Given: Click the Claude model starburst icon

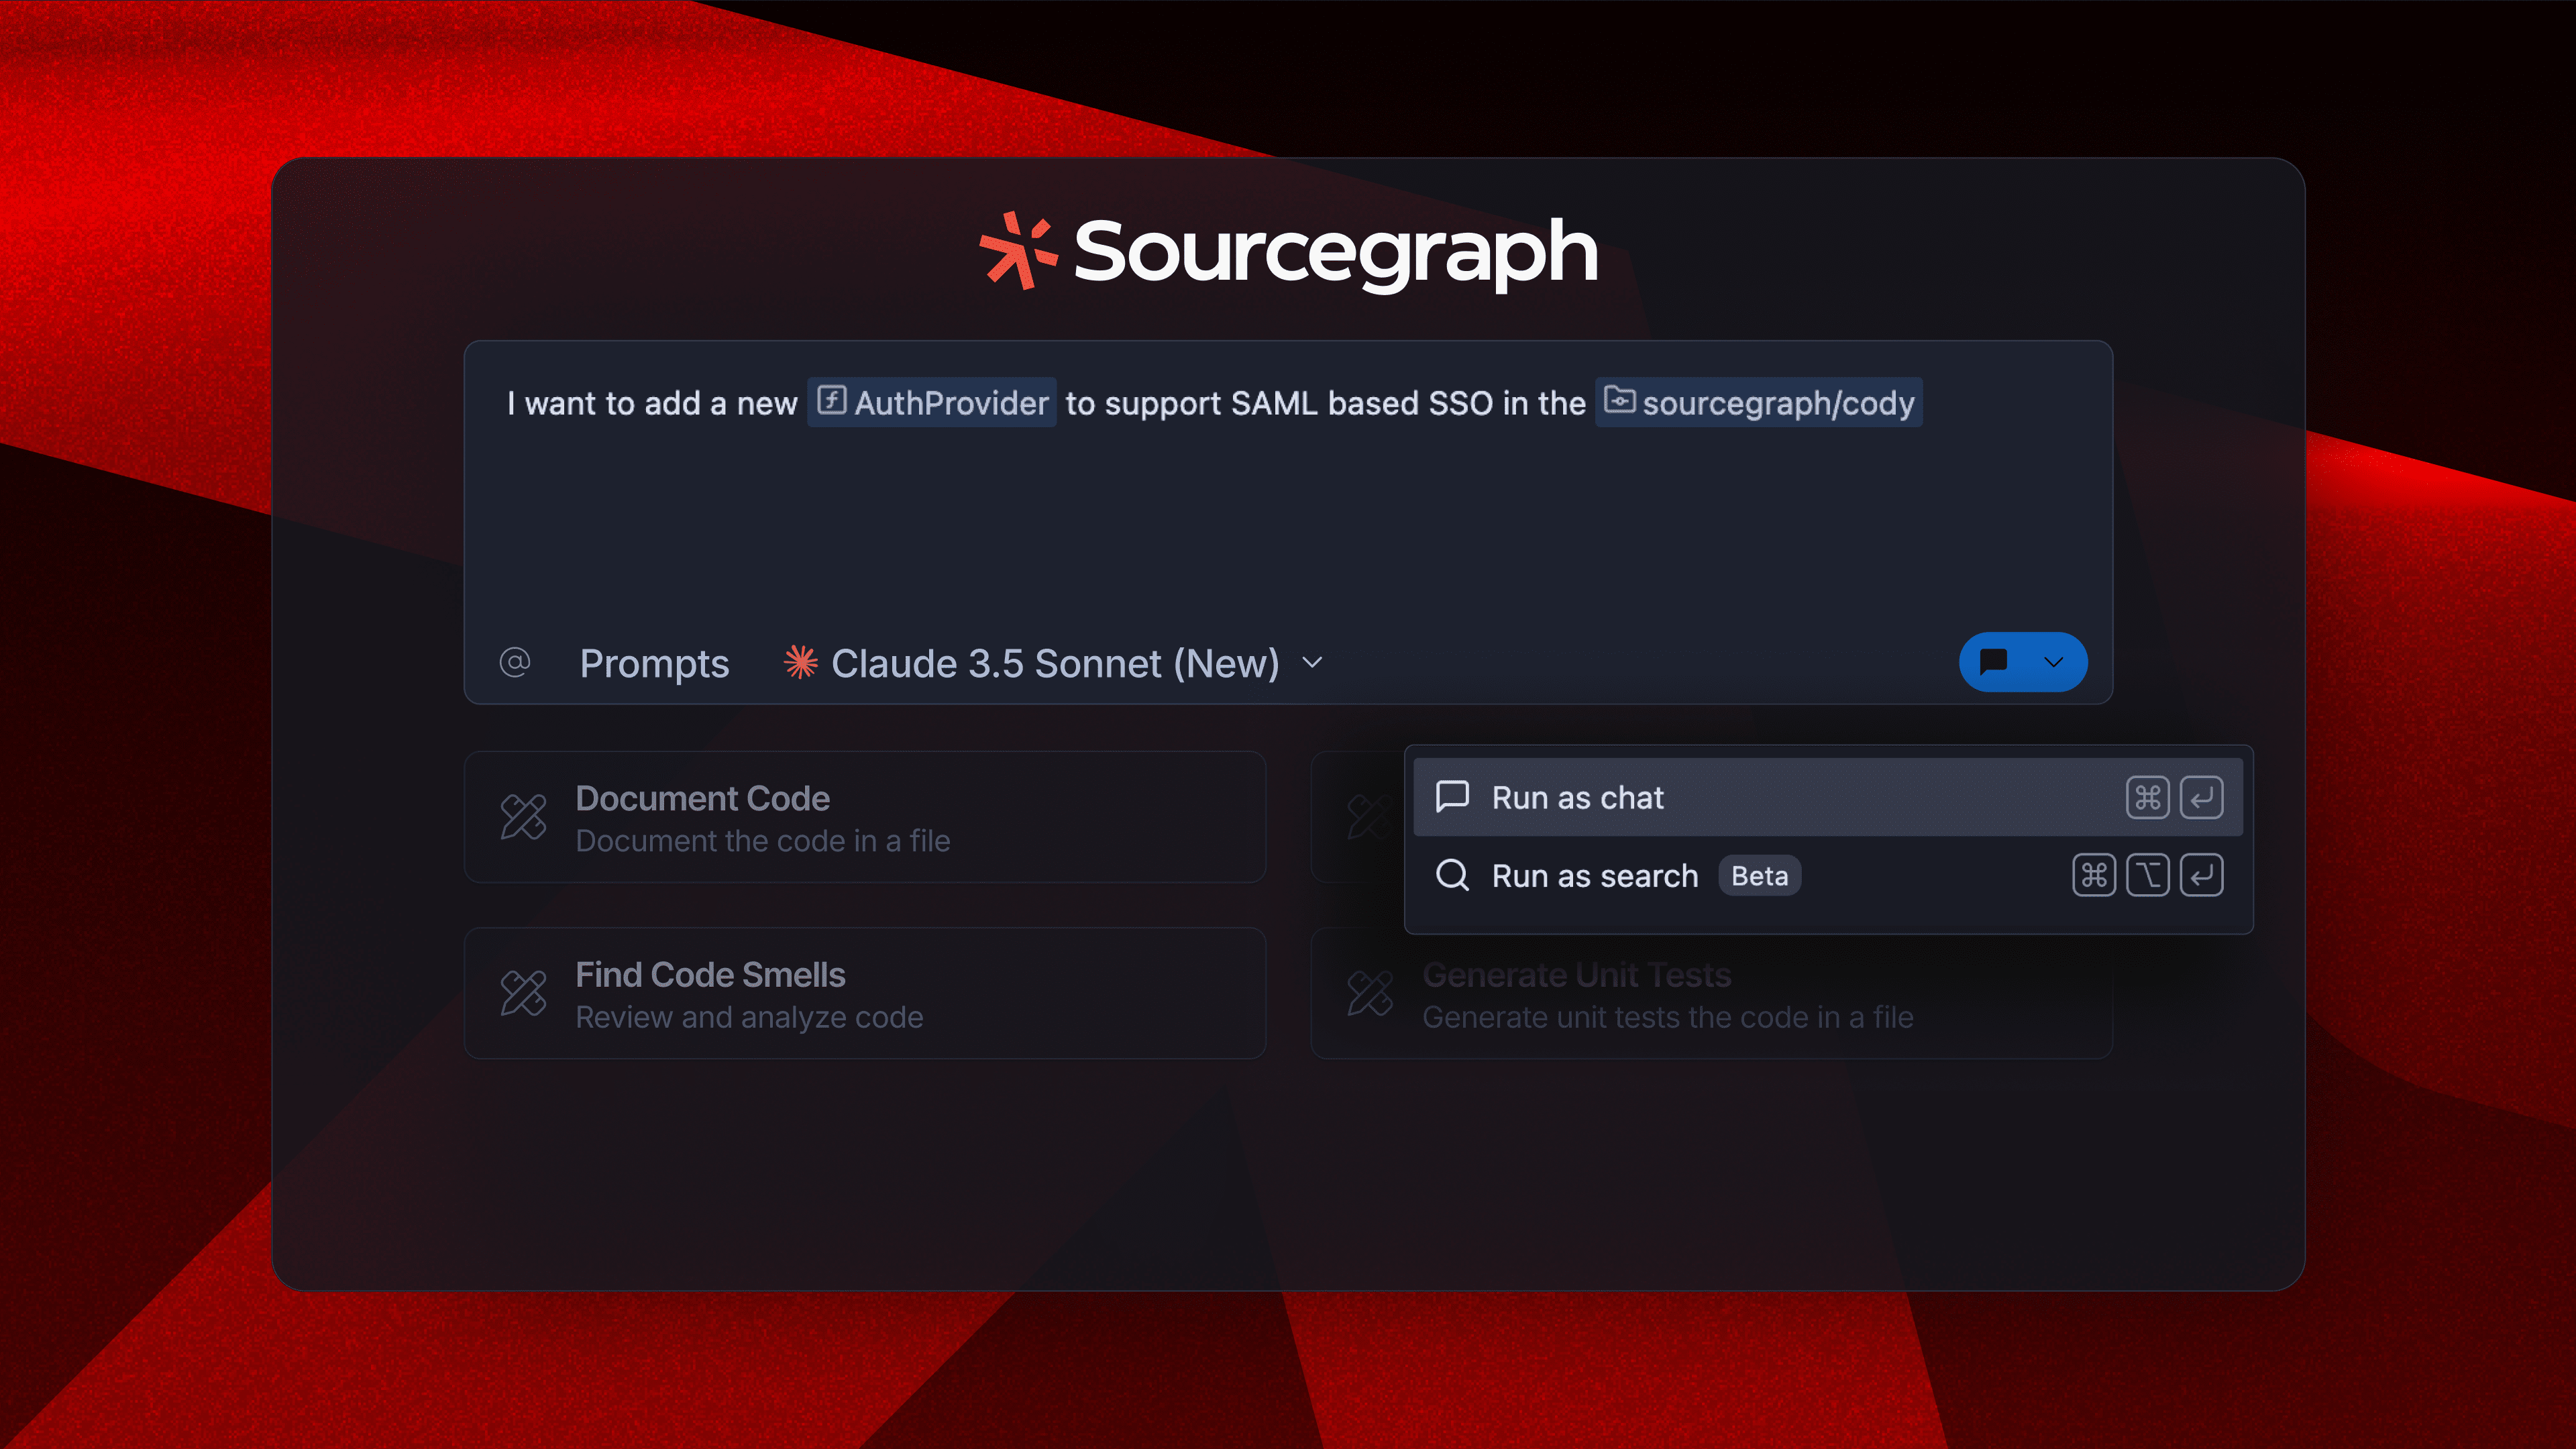Looking at the screenshot, I should tap(800, 662).
